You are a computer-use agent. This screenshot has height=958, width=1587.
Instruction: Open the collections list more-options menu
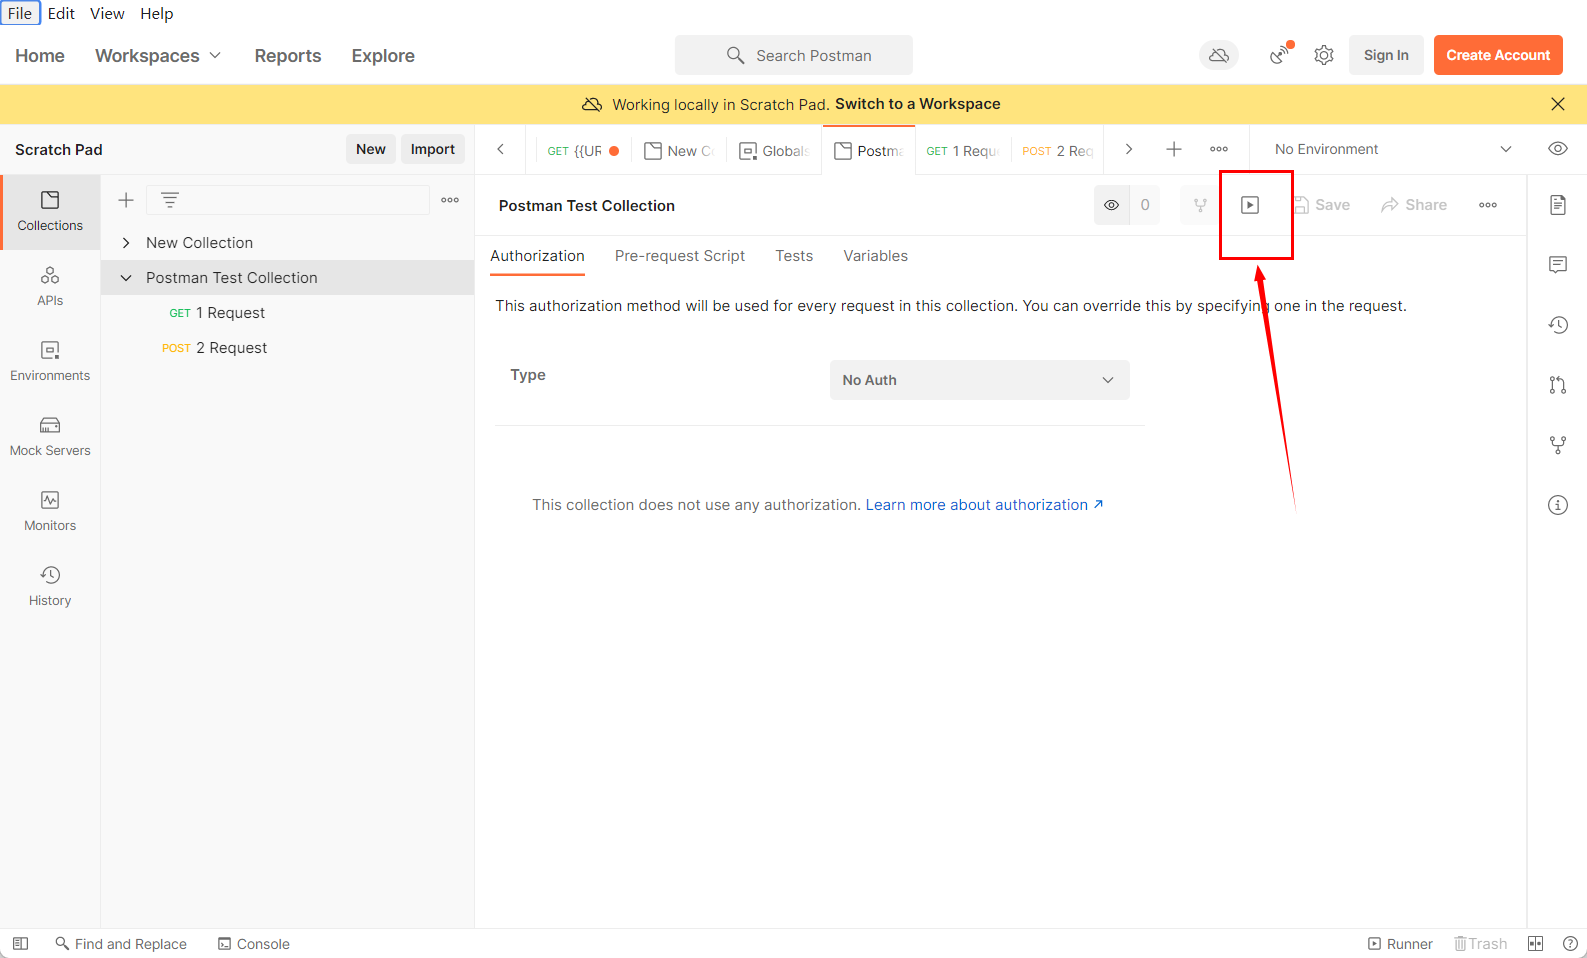point(450,200)
